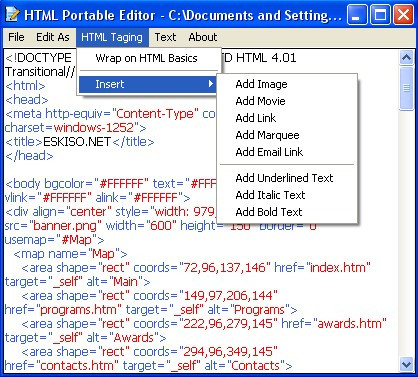Click the vertical scrollbar thumb
This screenshot has width=418, height=377.
pos(406,88)
